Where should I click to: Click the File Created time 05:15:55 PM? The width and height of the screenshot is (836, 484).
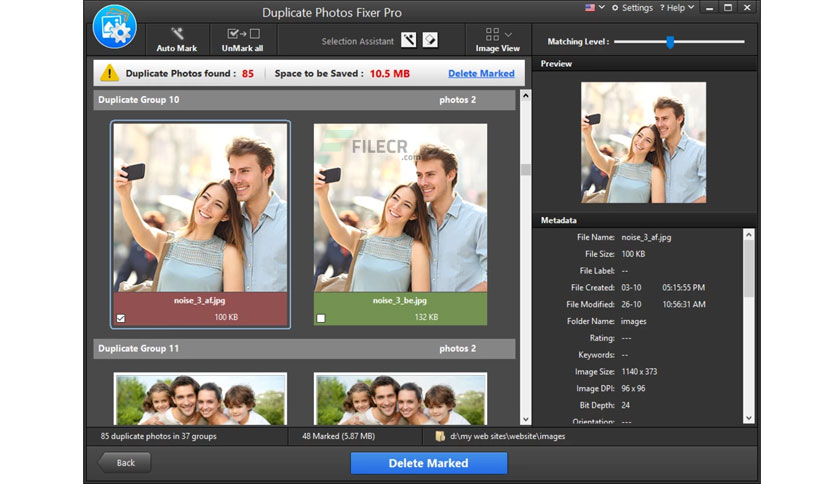pos(684,288)
